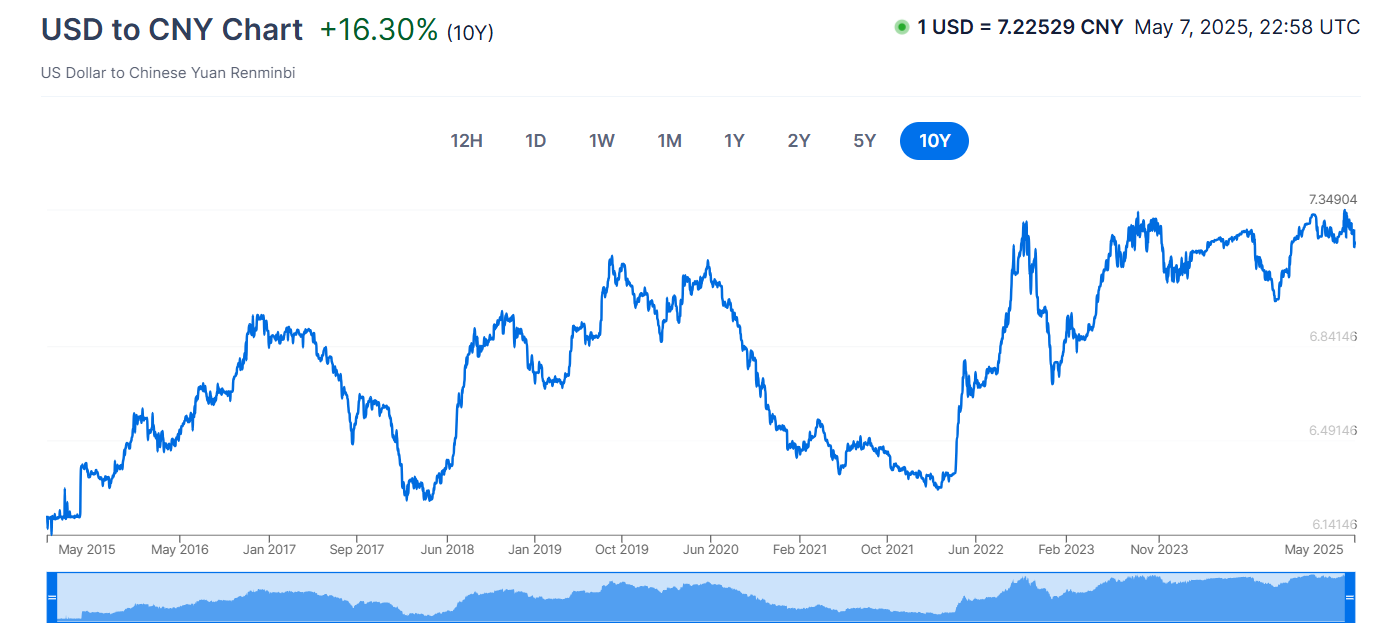Click the right handle of the range selector
1384x628 pixels.
point(1350,597)
